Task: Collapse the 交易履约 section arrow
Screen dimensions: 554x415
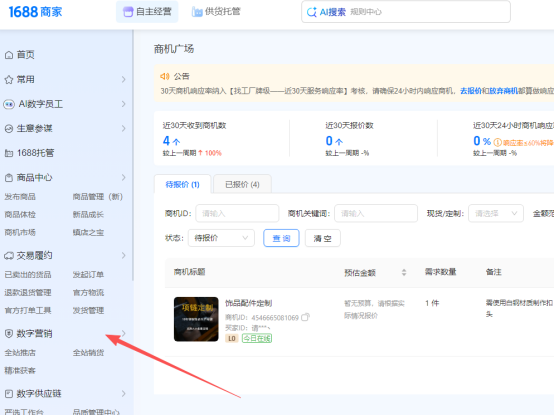Action: (x=123, y=255)
